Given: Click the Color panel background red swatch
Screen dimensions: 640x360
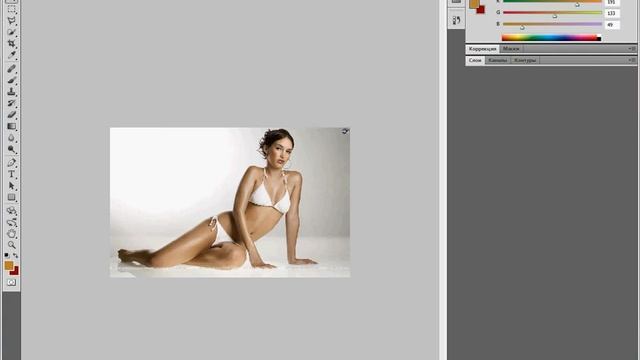Looking at the screenshot, I should [x=481, y=10].
